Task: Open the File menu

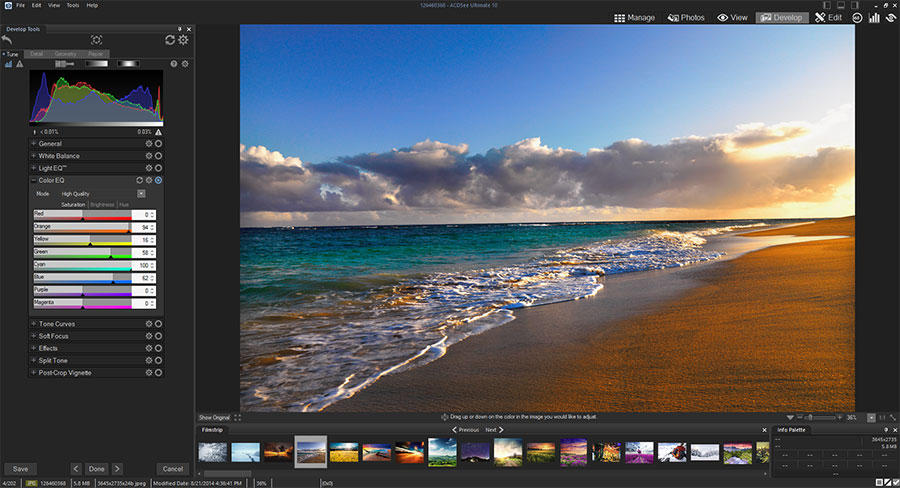Action: (x=21, y=5)
